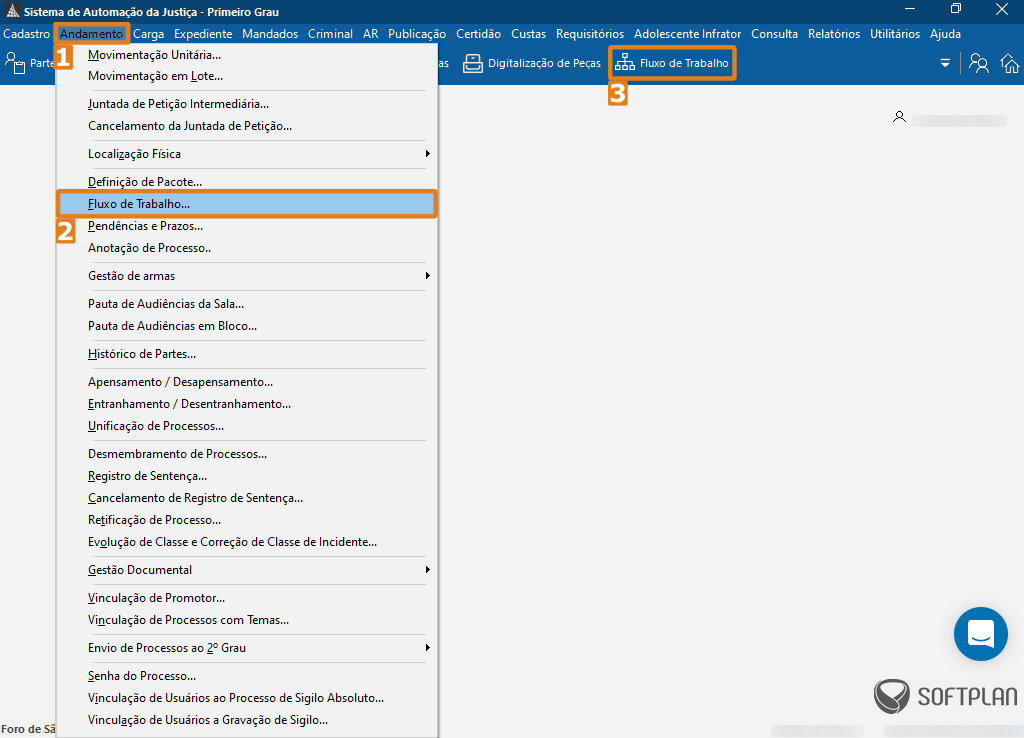
Task: Open the Cadastro menu
Action: [27, 34]
